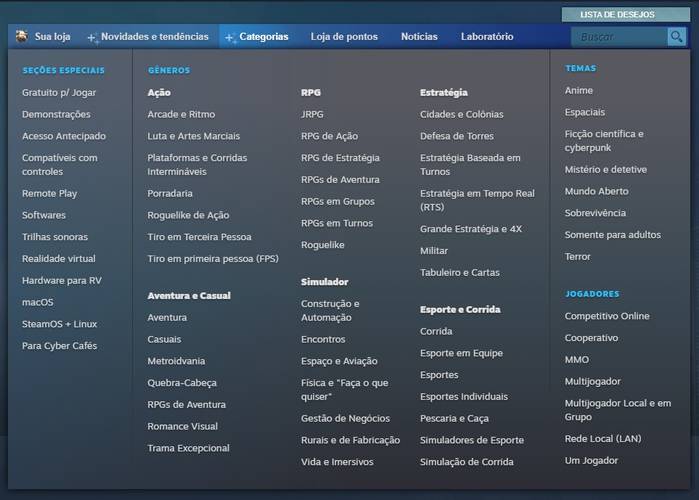Open the Ação genre heading
699x500 pixels.
(x=159, y=93)
